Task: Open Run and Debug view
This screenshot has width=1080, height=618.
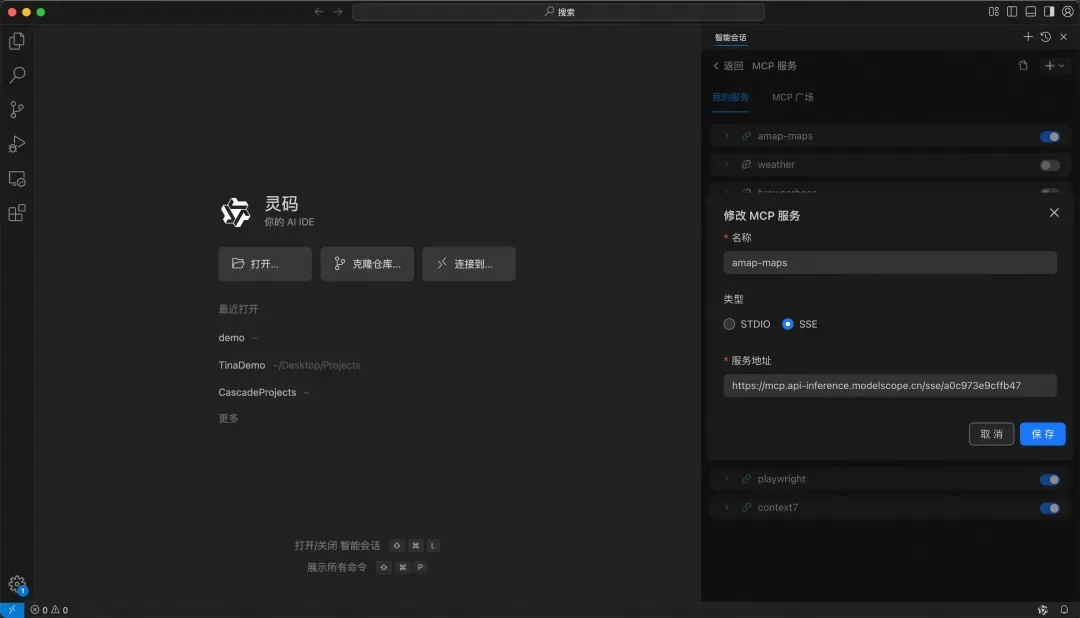Action: pos(17,144)
